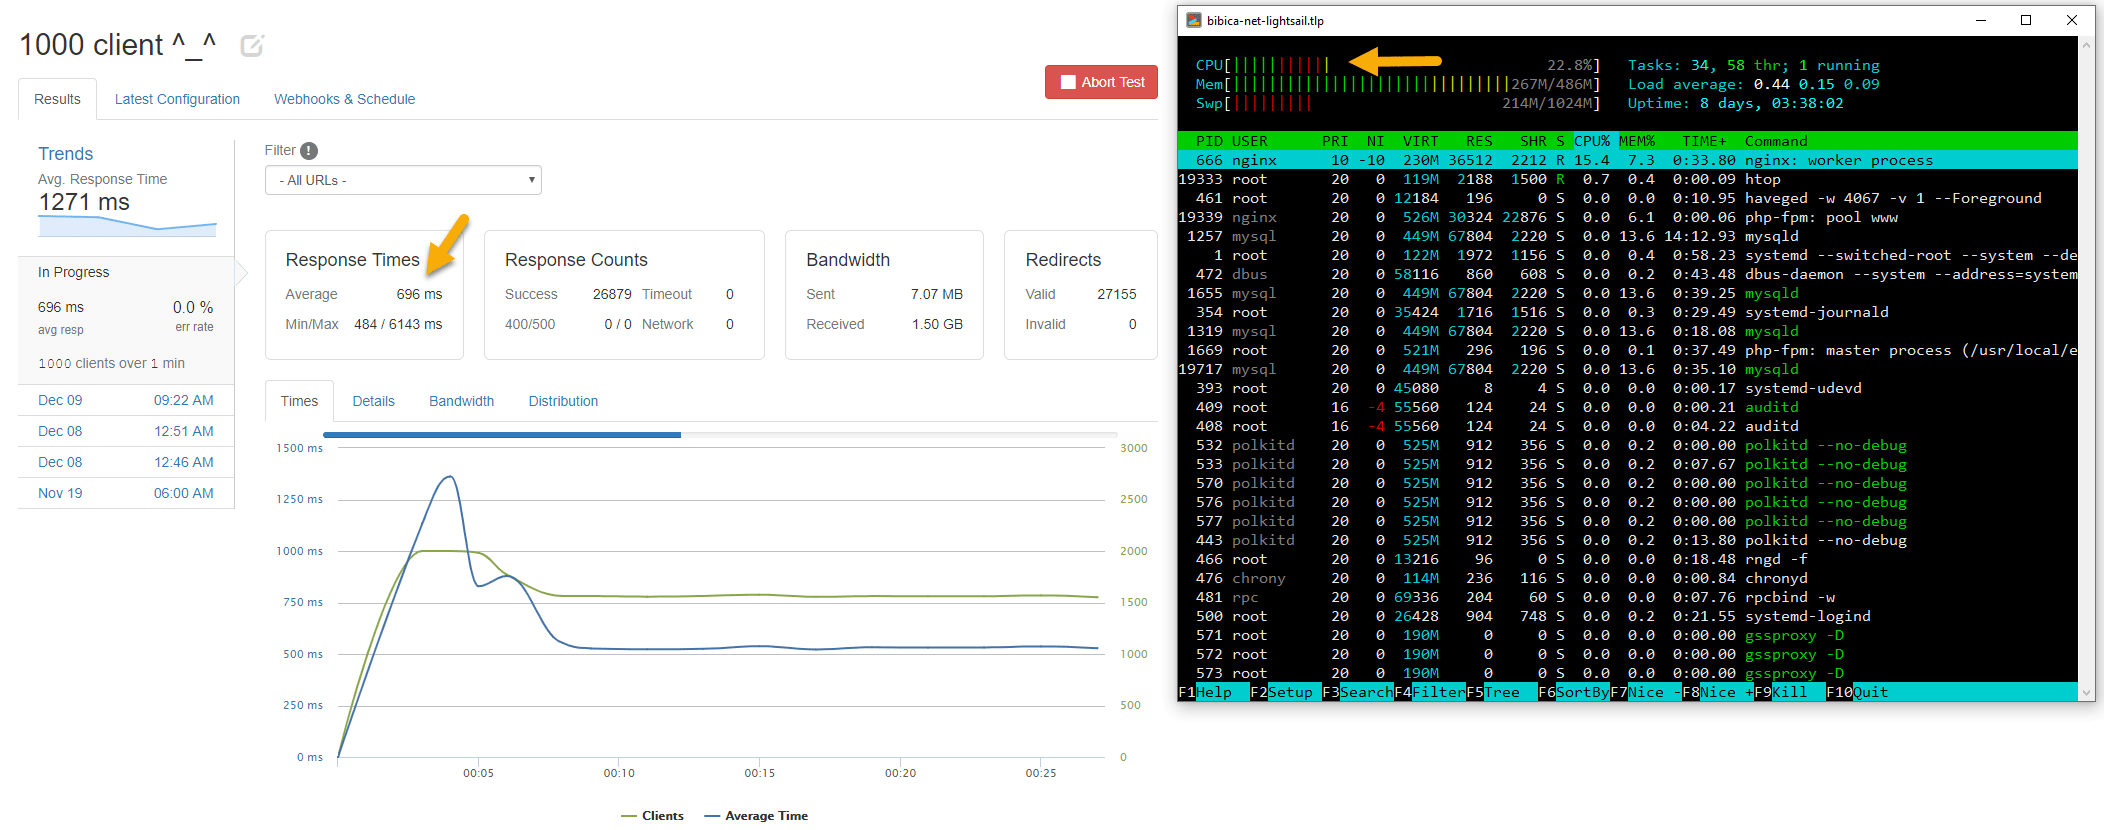Click F10 Quit in htop
2104x830 pixels.
tap(1857, 692)
